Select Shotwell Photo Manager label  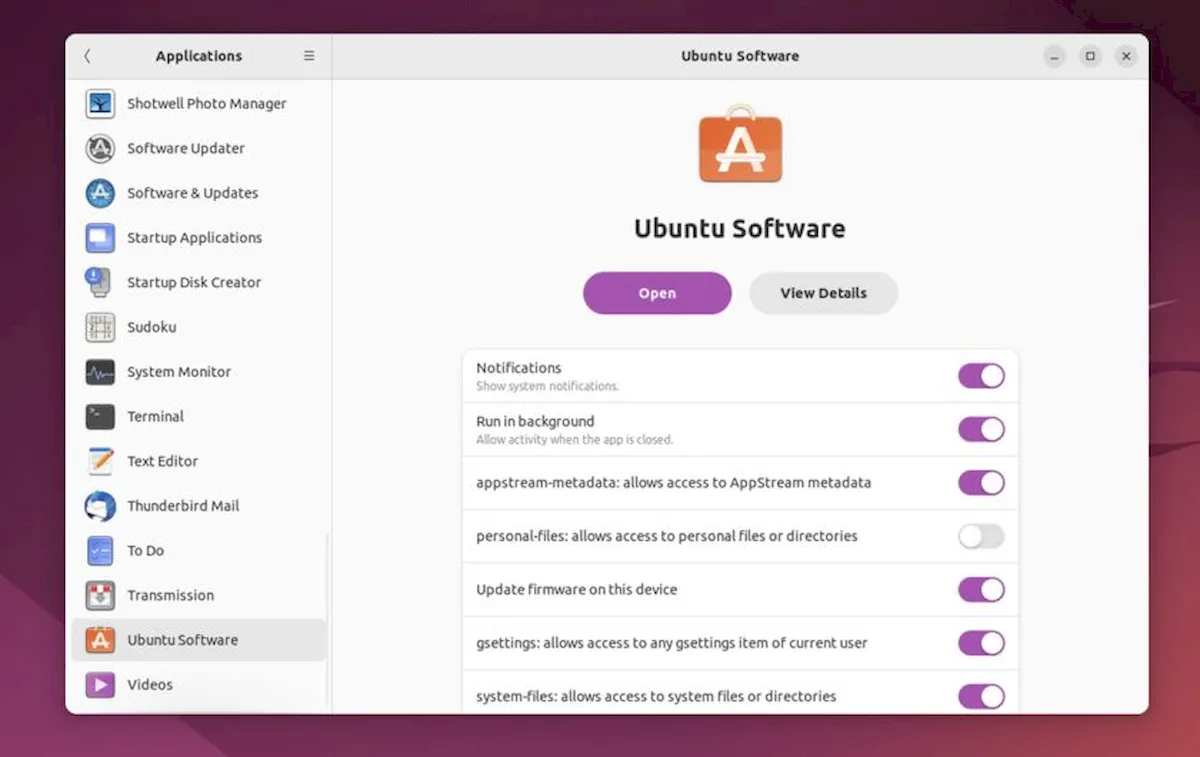click(x=207, y=103)
